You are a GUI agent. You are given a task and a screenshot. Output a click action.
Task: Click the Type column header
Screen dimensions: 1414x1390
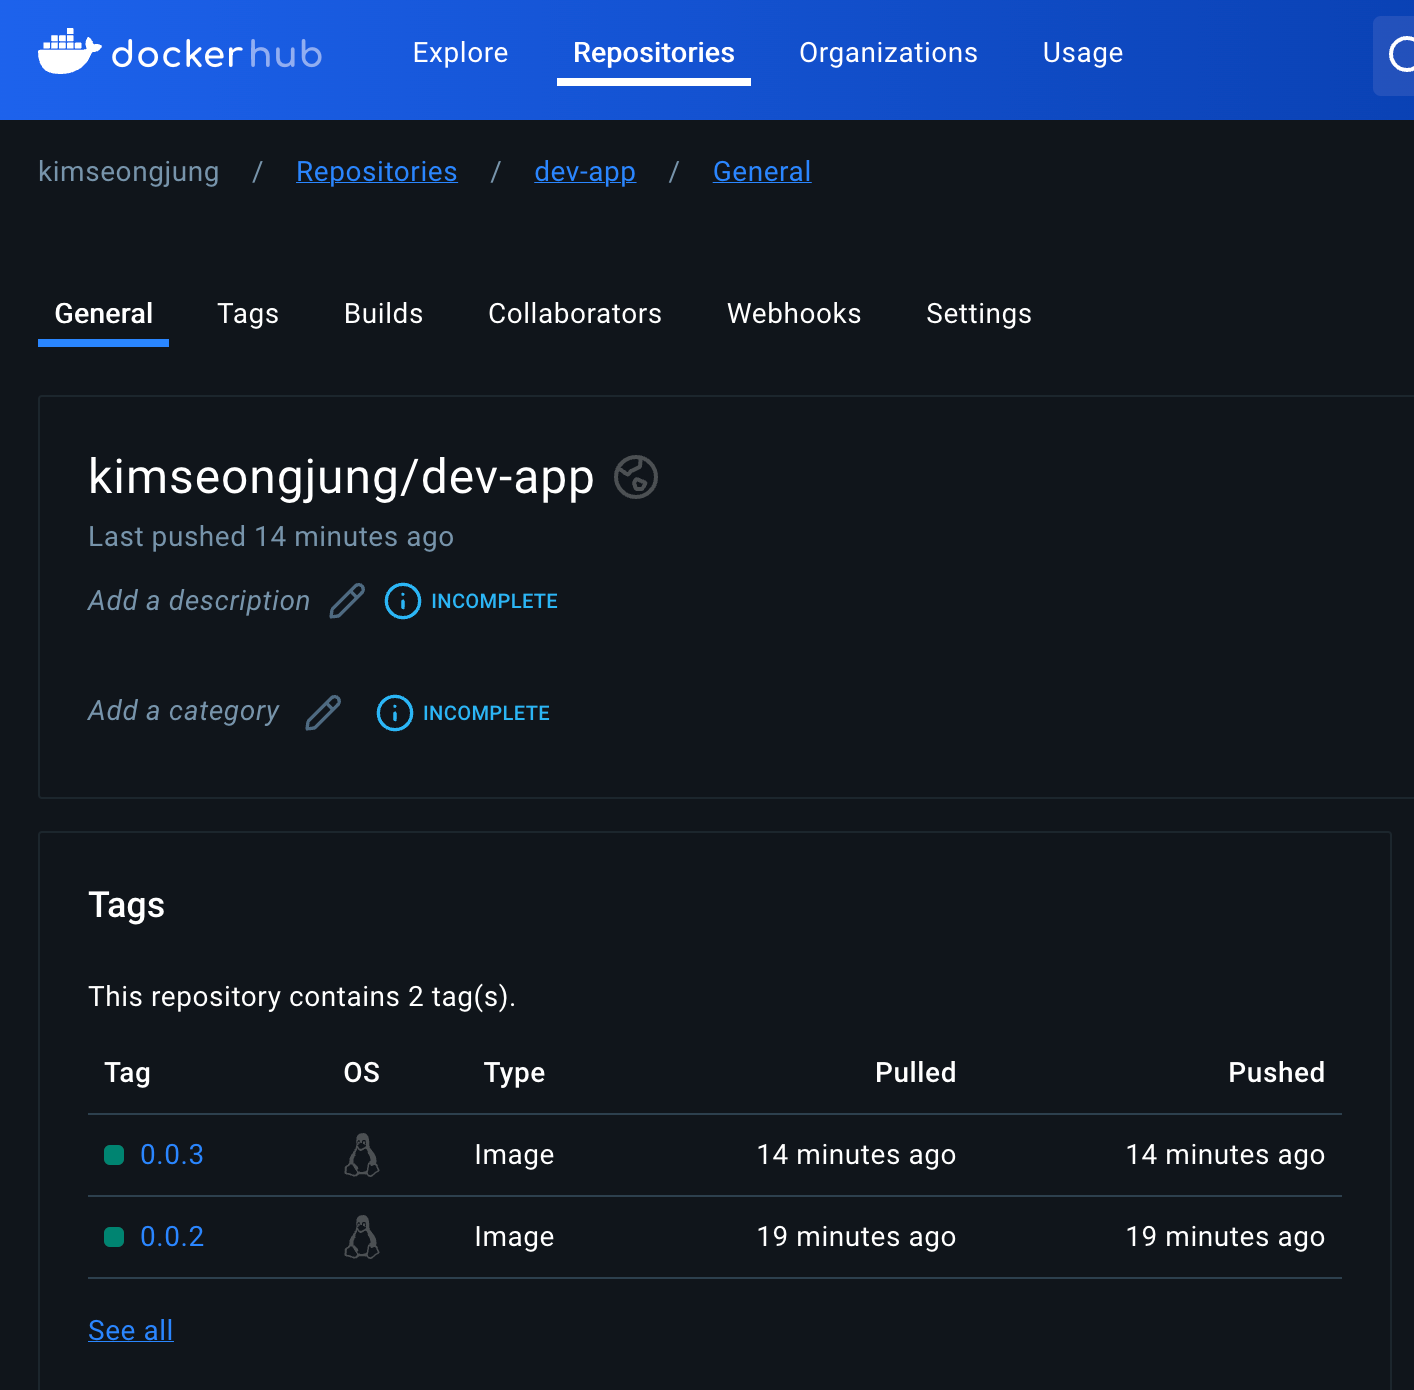(514, 1073)
